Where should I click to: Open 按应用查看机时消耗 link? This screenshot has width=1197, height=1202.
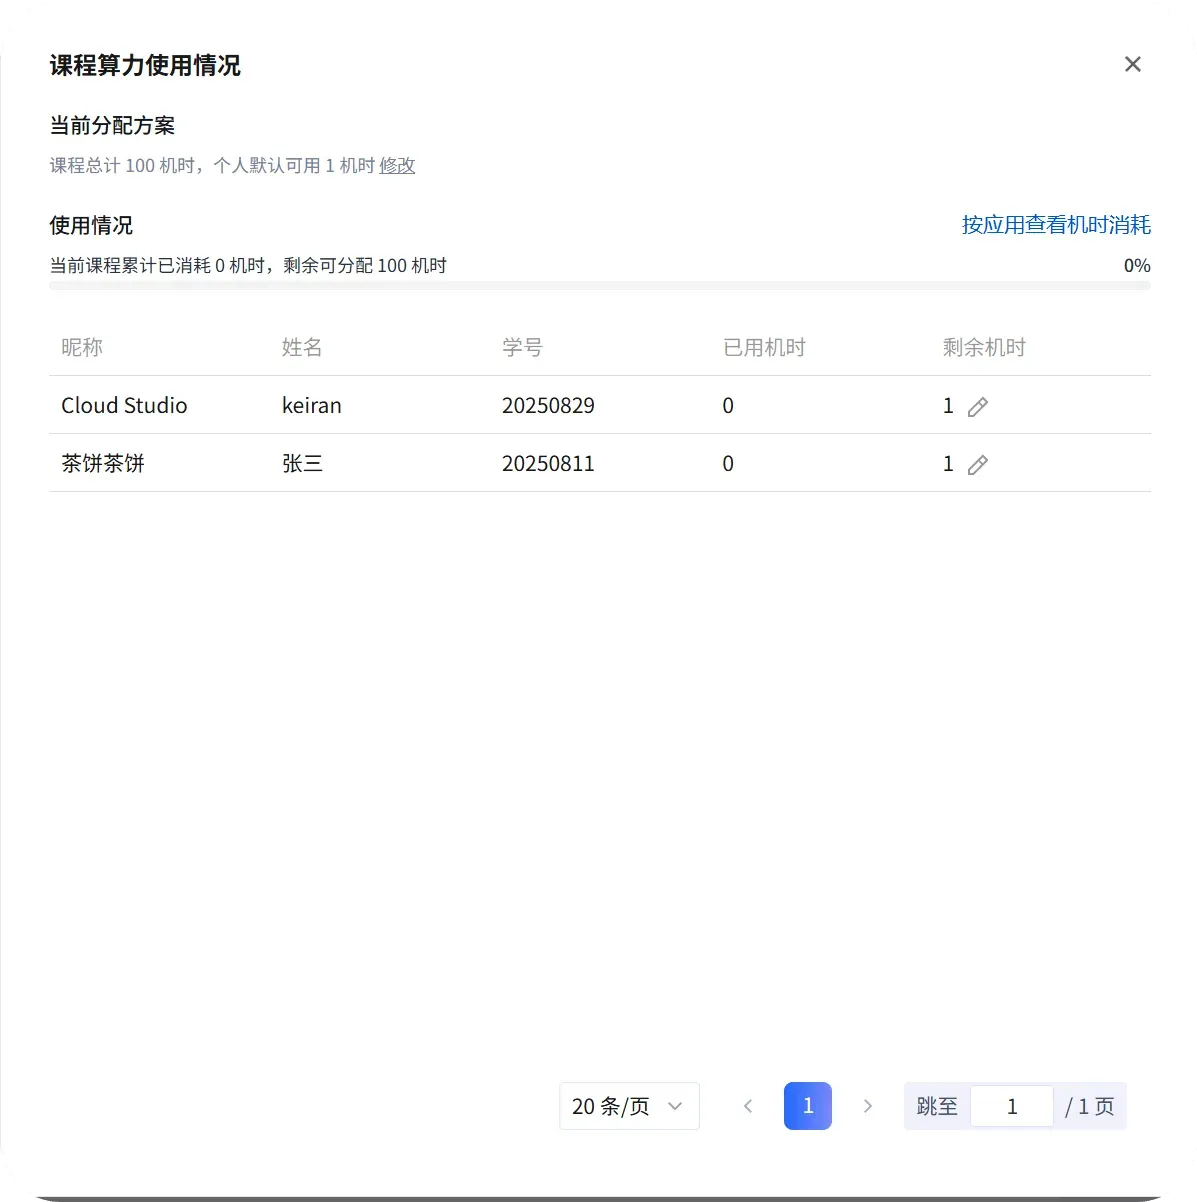click(x=1056, y=225)
